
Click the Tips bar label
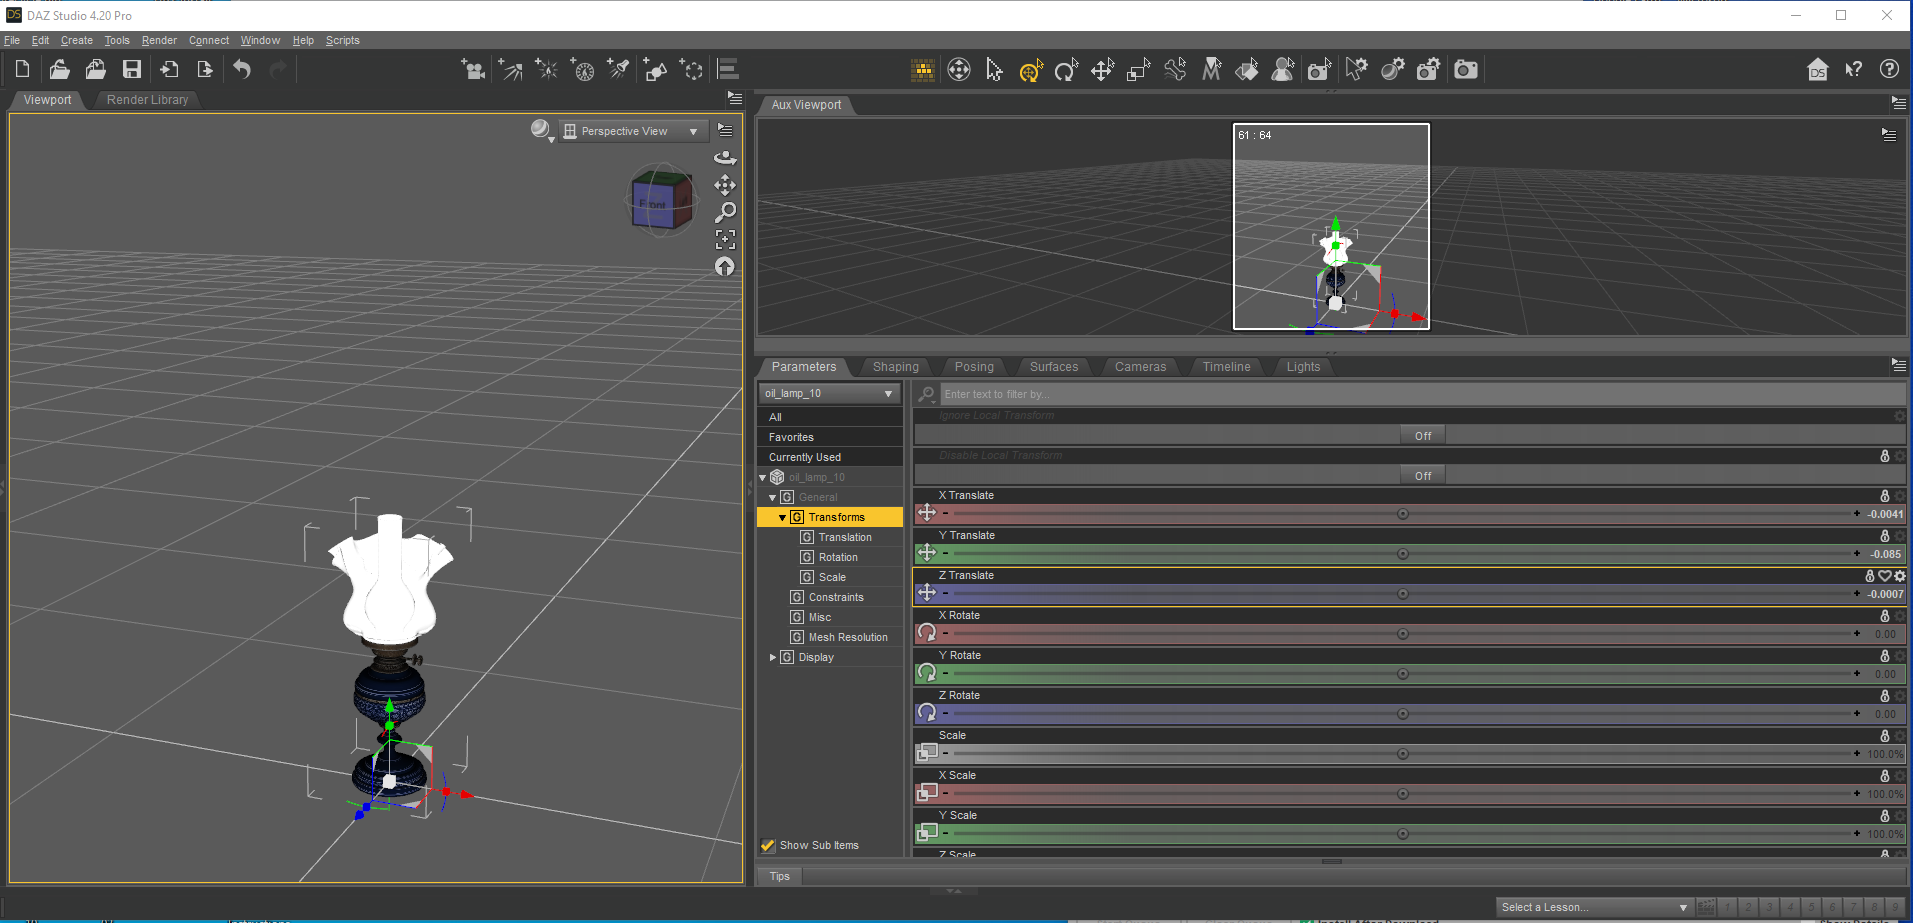(x=779, y=876)
